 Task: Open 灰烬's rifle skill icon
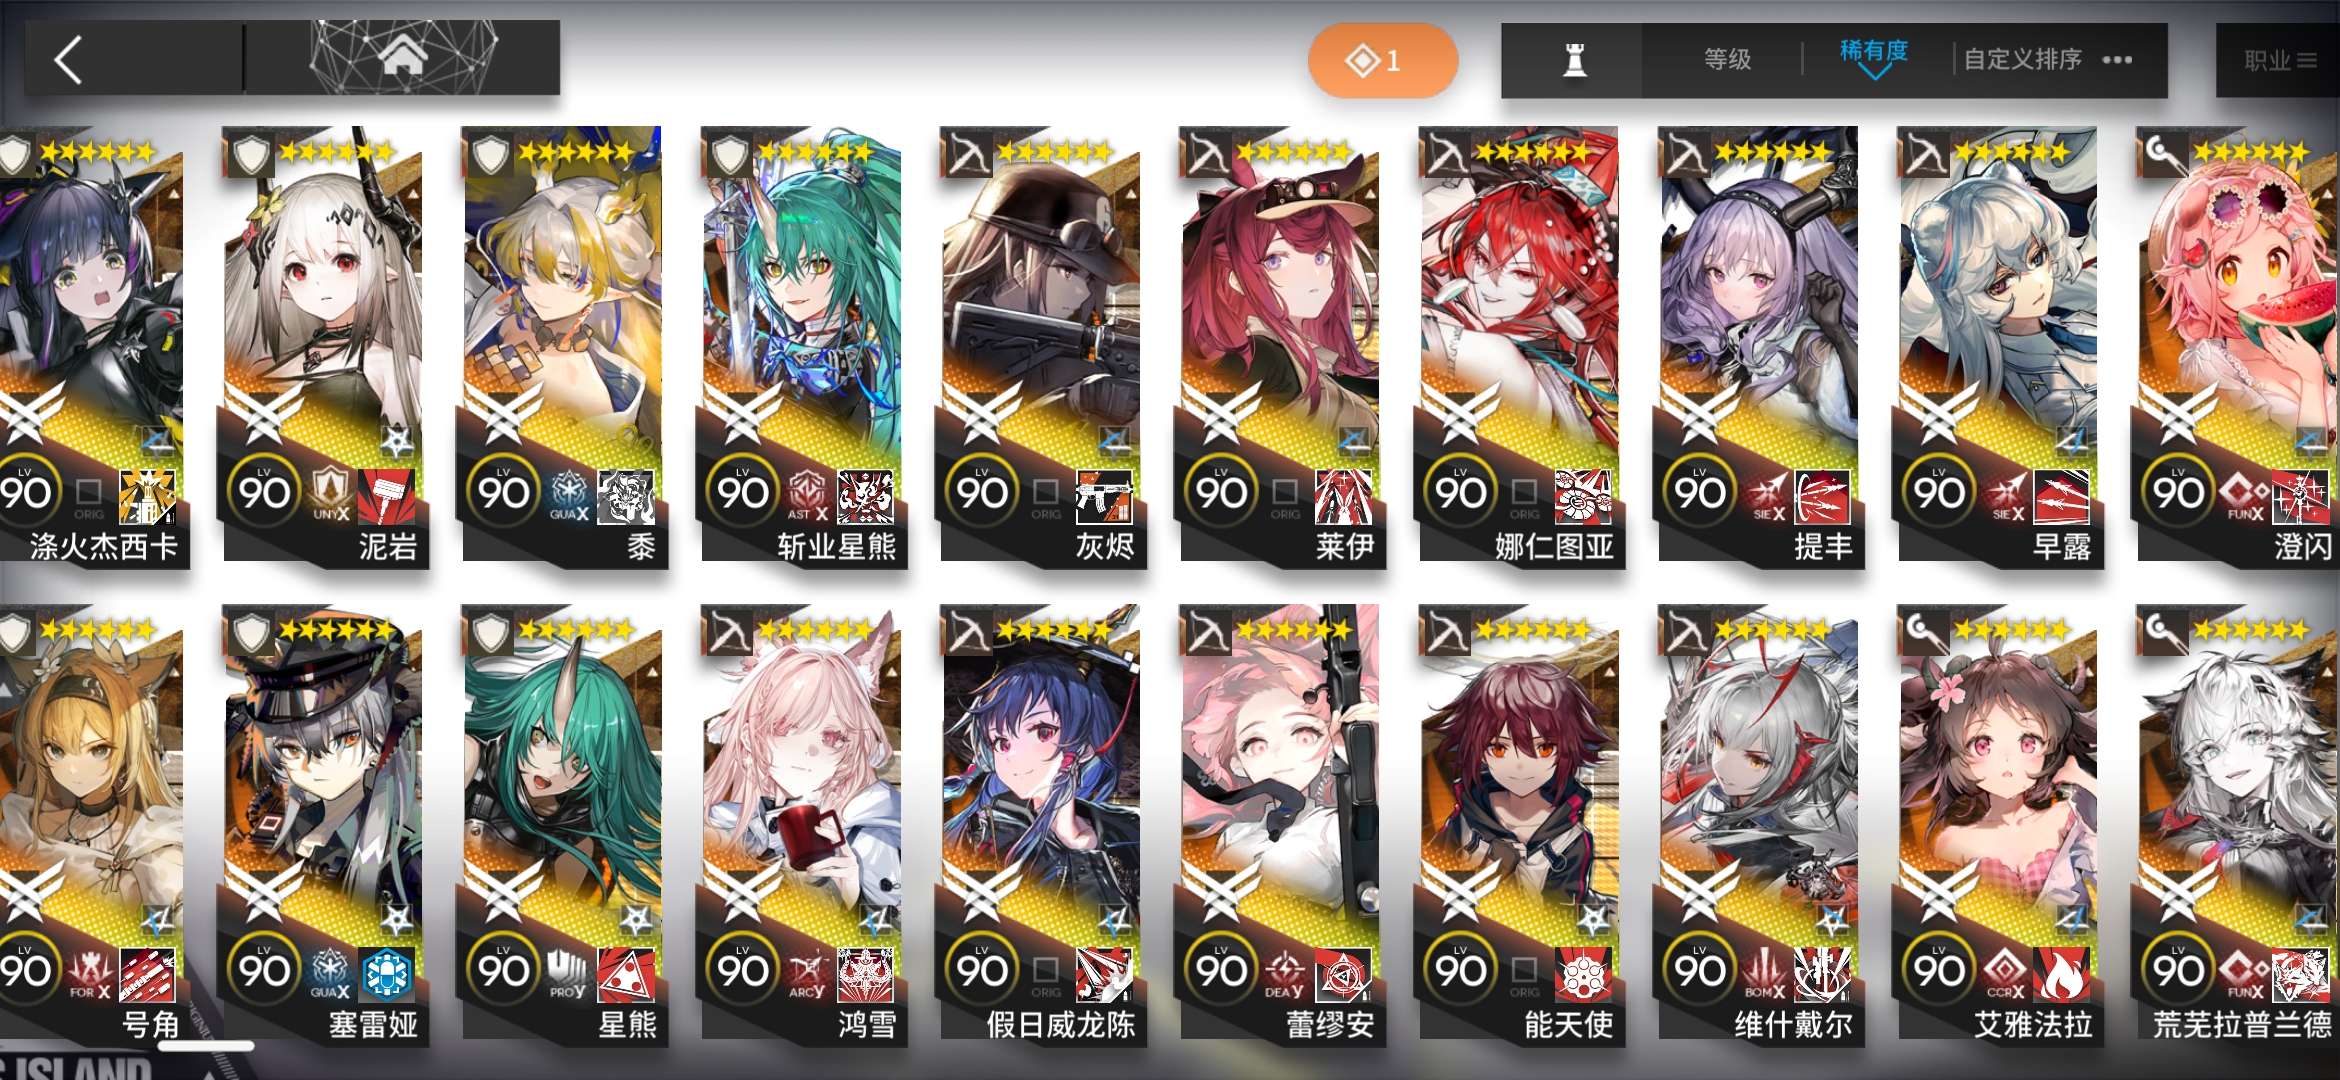point(1104,496)
